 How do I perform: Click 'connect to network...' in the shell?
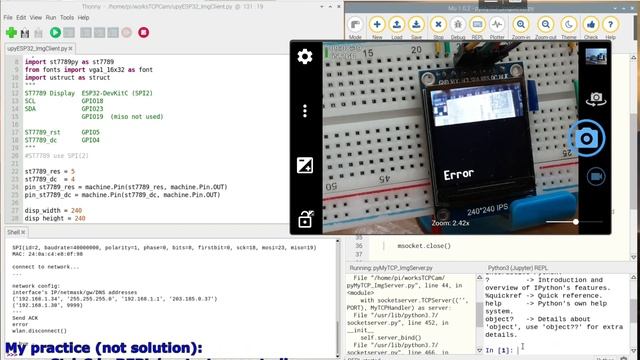46,267
